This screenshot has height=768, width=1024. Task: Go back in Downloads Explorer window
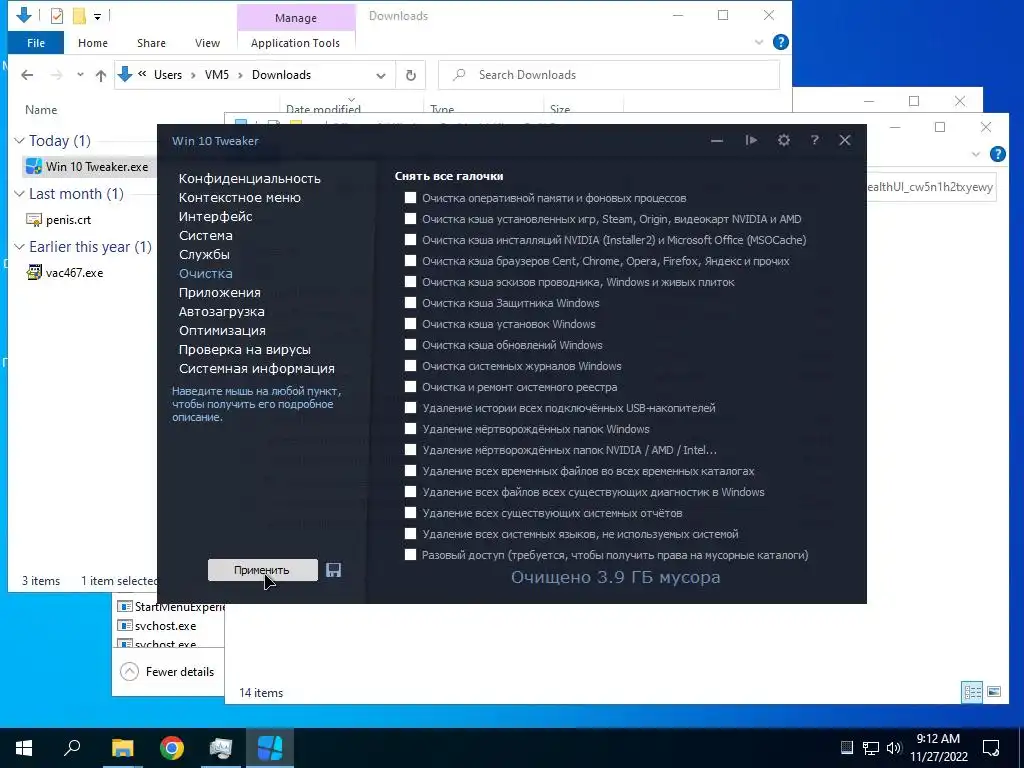(27, 75)
